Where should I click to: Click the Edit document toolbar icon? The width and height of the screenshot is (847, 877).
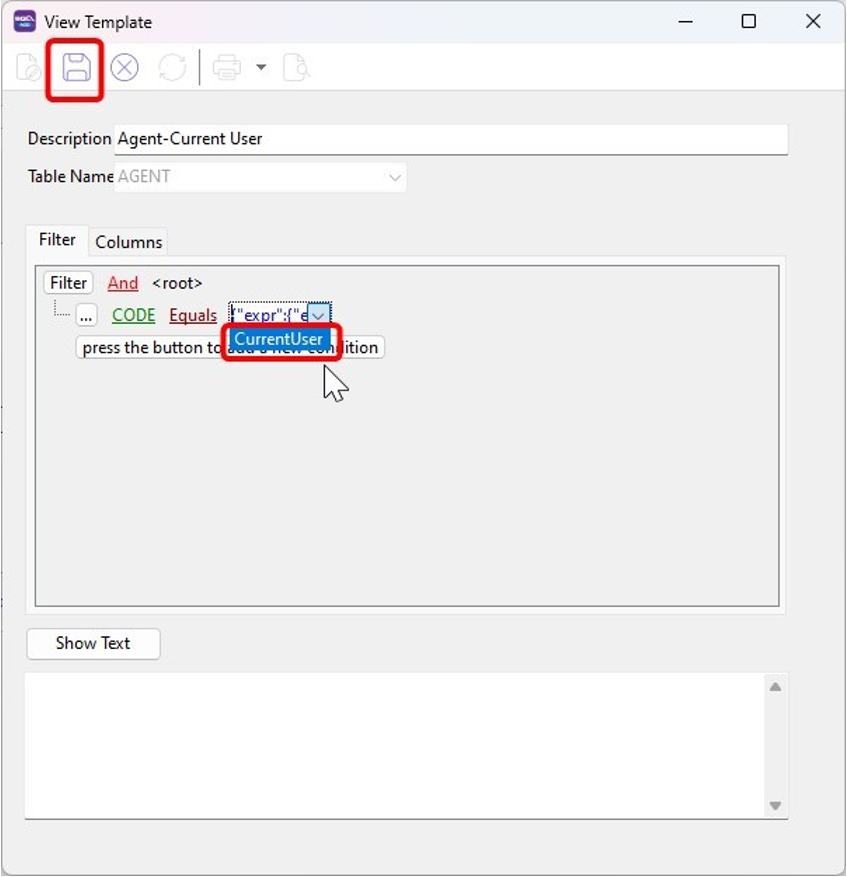coord(28,68)
